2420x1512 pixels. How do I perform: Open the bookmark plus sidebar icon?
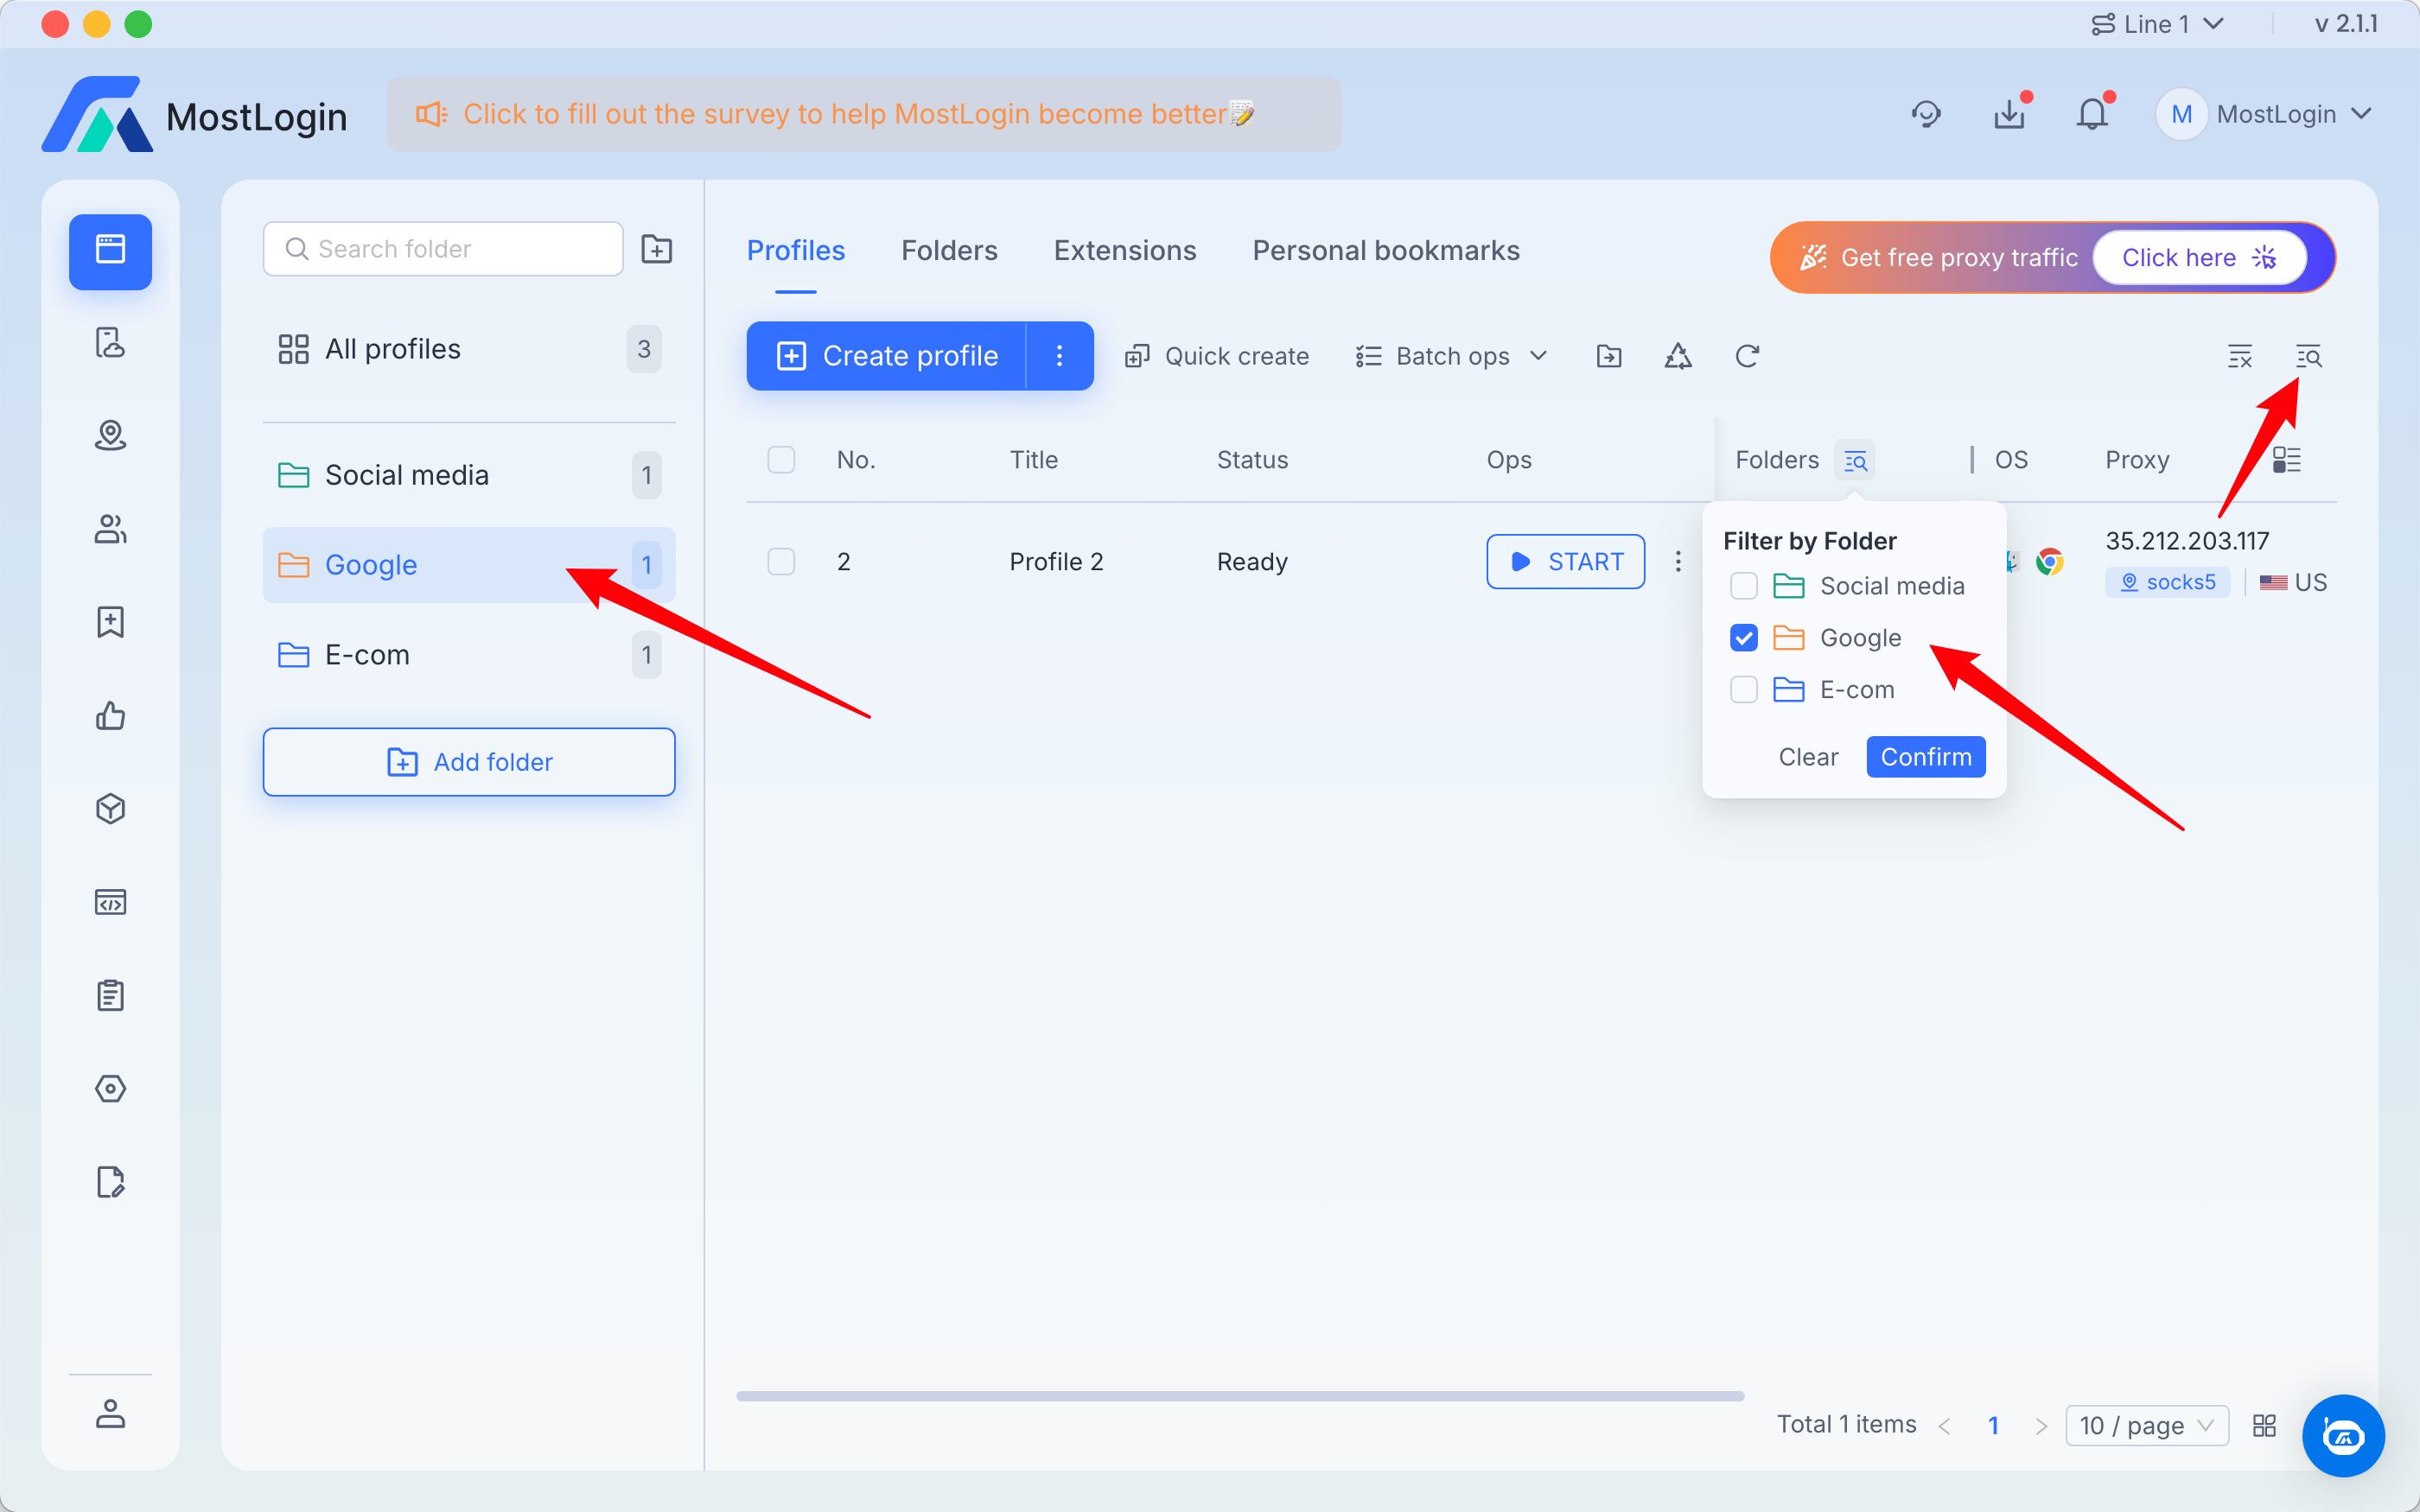(x=110, y=622)
